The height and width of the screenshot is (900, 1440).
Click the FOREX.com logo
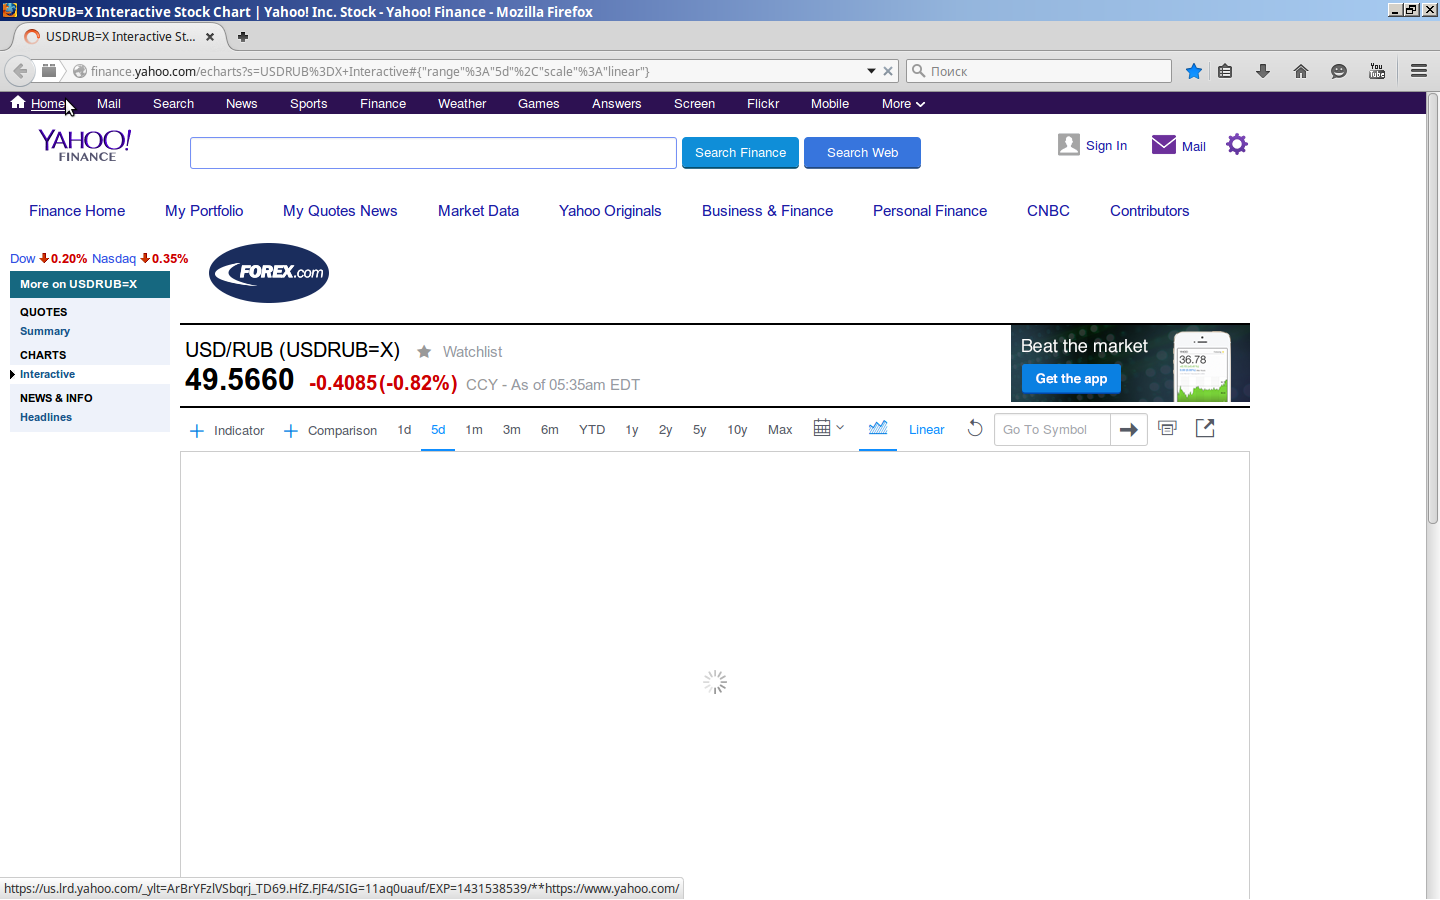click(x=269, y=273)
